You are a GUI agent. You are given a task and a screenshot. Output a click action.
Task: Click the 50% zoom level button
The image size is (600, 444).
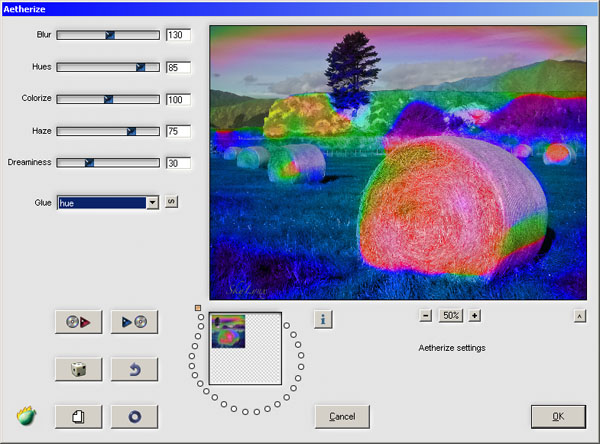[x=450, y=315]
